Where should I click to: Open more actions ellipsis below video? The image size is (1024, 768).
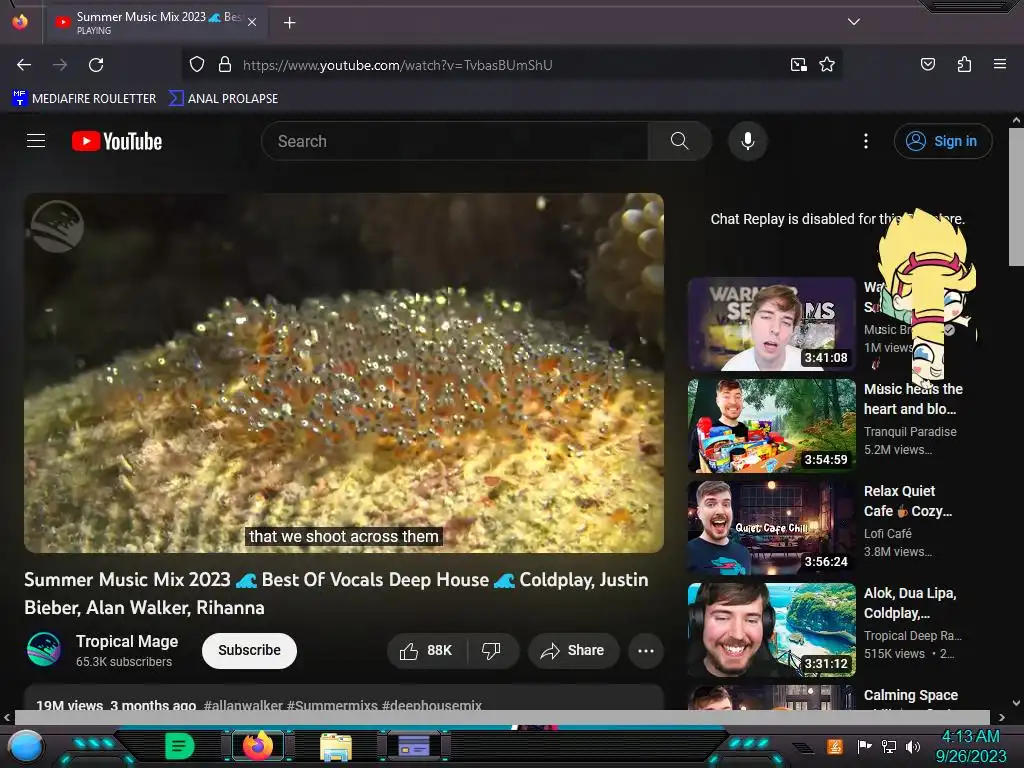click(x=646, y=650)
